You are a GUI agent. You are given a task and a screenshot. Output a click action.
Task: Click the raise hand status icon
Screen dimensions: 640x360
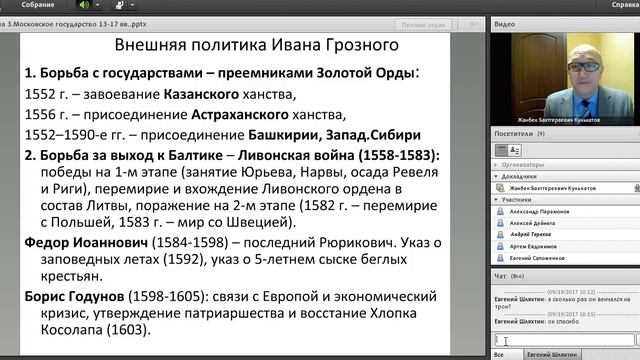click(x=120, y=5)
